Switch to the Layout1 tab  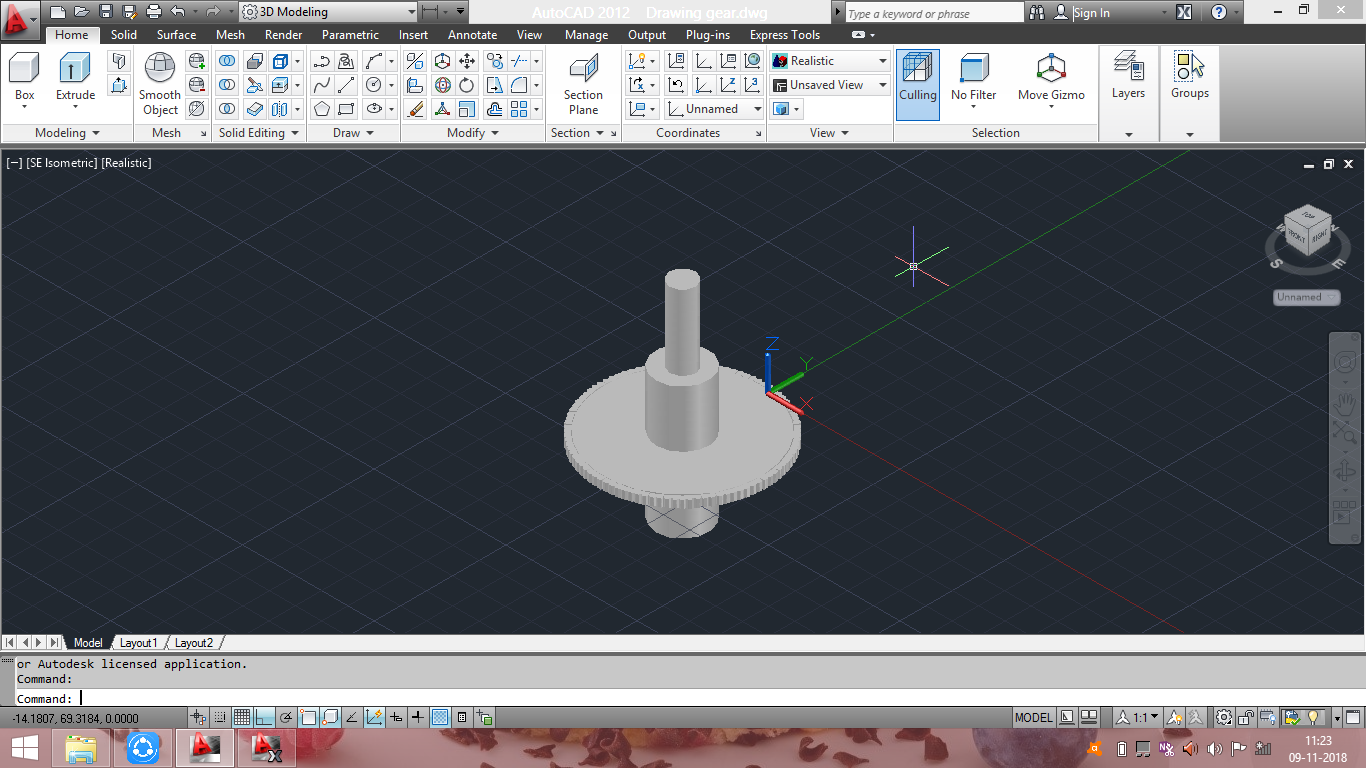[x=138, y=643]
